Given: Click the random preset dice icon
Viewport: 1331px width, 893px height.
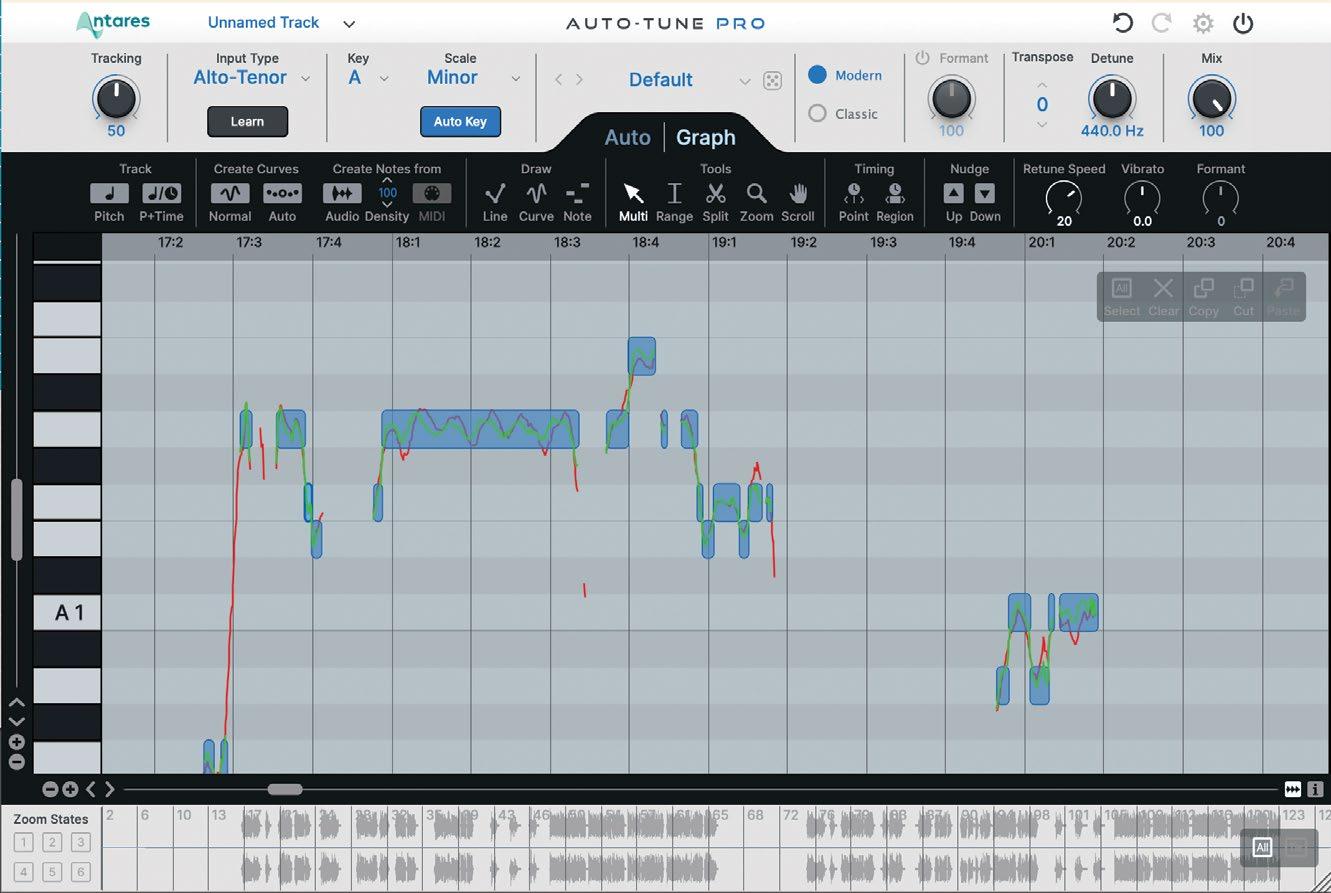Looking at the screenshot, I should click(x=772, y=81).
